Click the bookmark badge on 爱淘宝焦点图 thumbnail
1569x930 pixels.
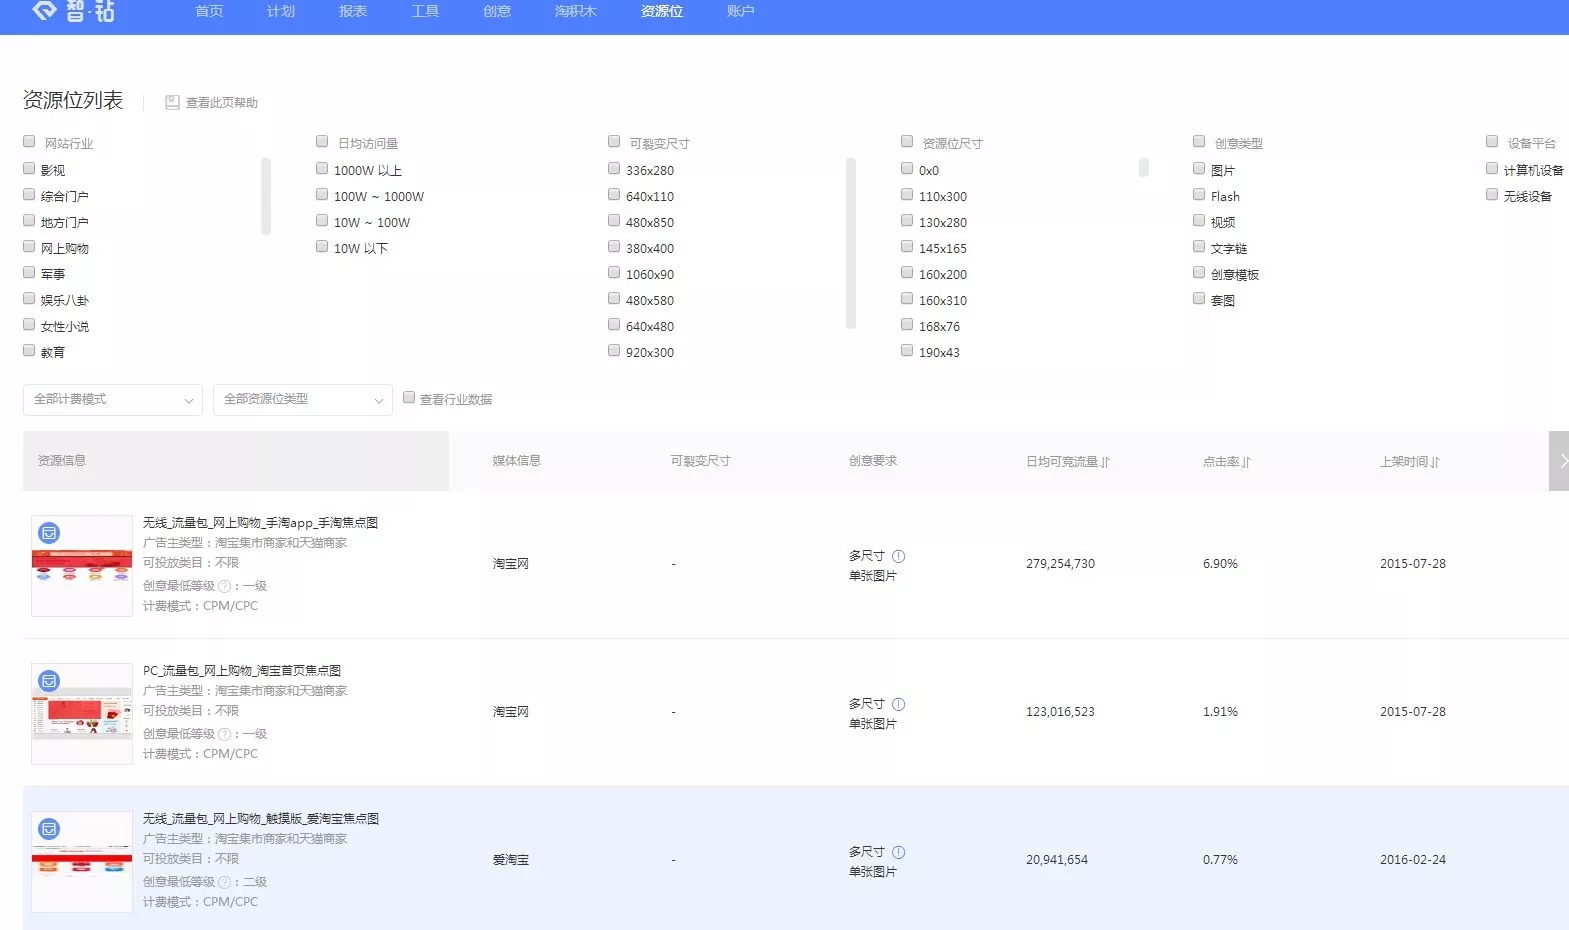click(49, 829)
